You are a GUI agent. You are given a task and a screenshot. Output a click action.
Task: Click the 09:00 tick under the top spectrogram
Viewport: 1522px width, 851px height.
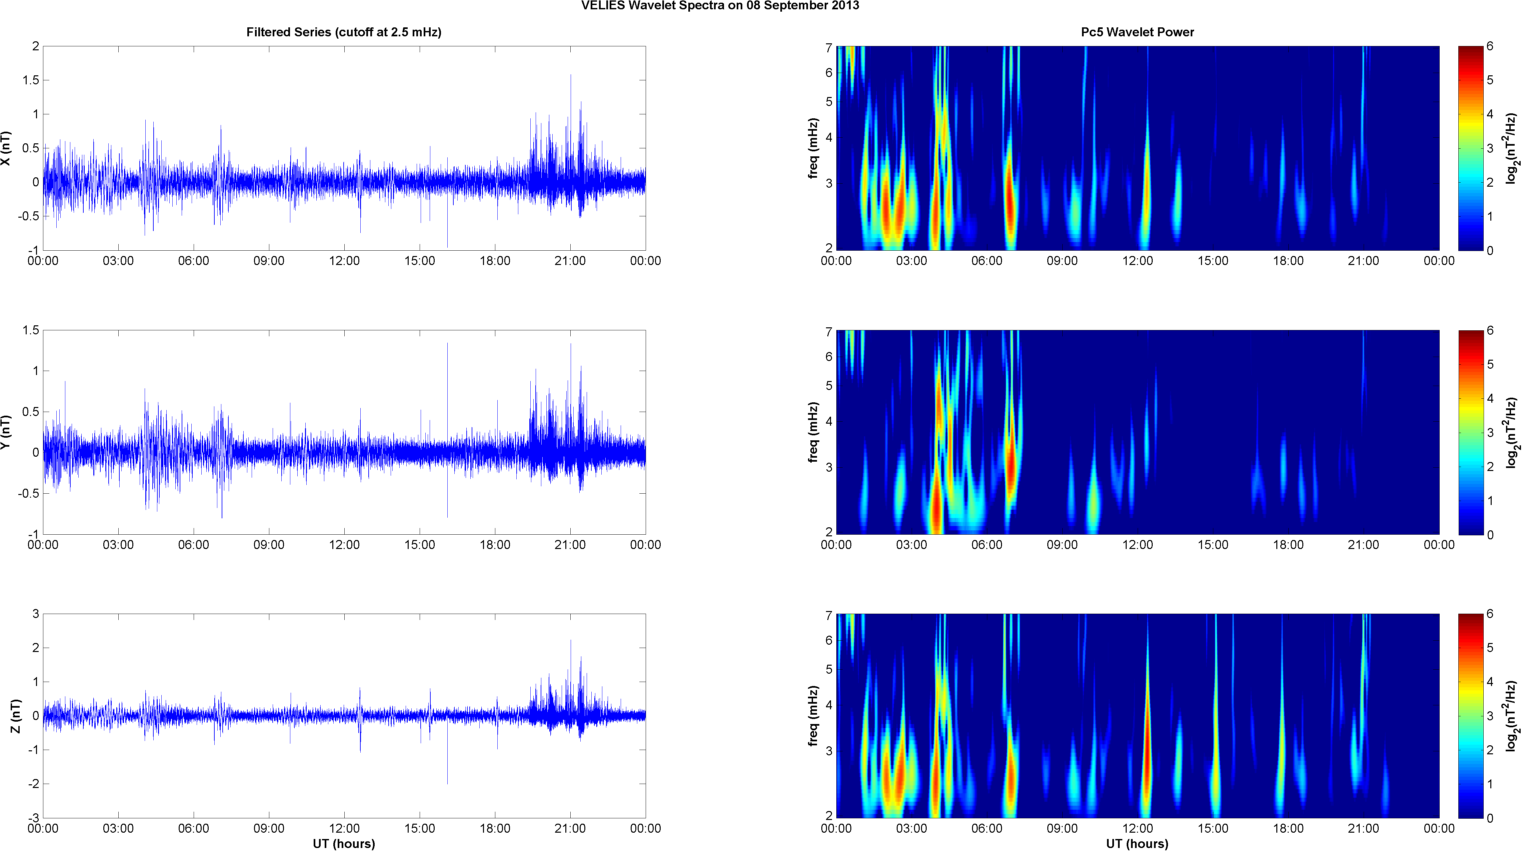point(1062,261)
